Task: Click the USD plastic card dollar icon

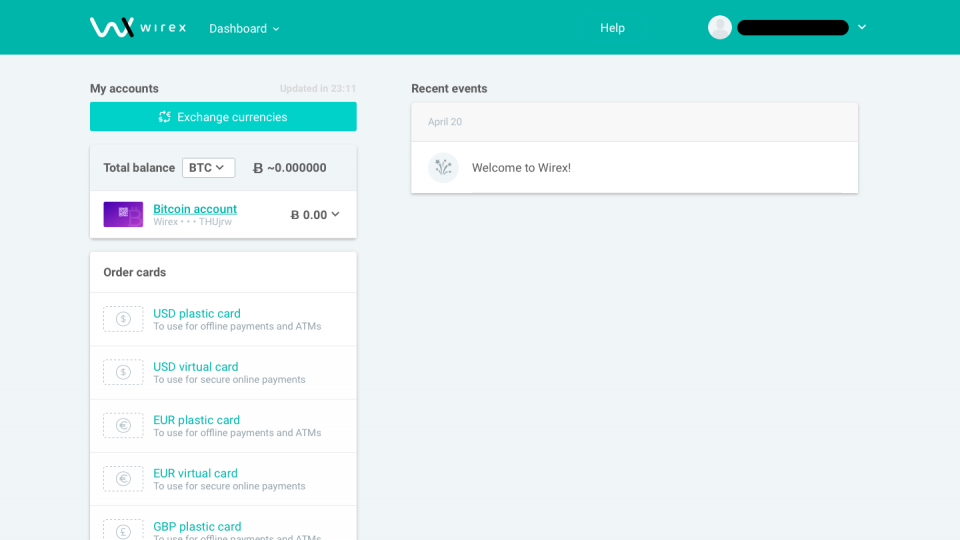Action: pyautogui.click(x=123, y=319)
